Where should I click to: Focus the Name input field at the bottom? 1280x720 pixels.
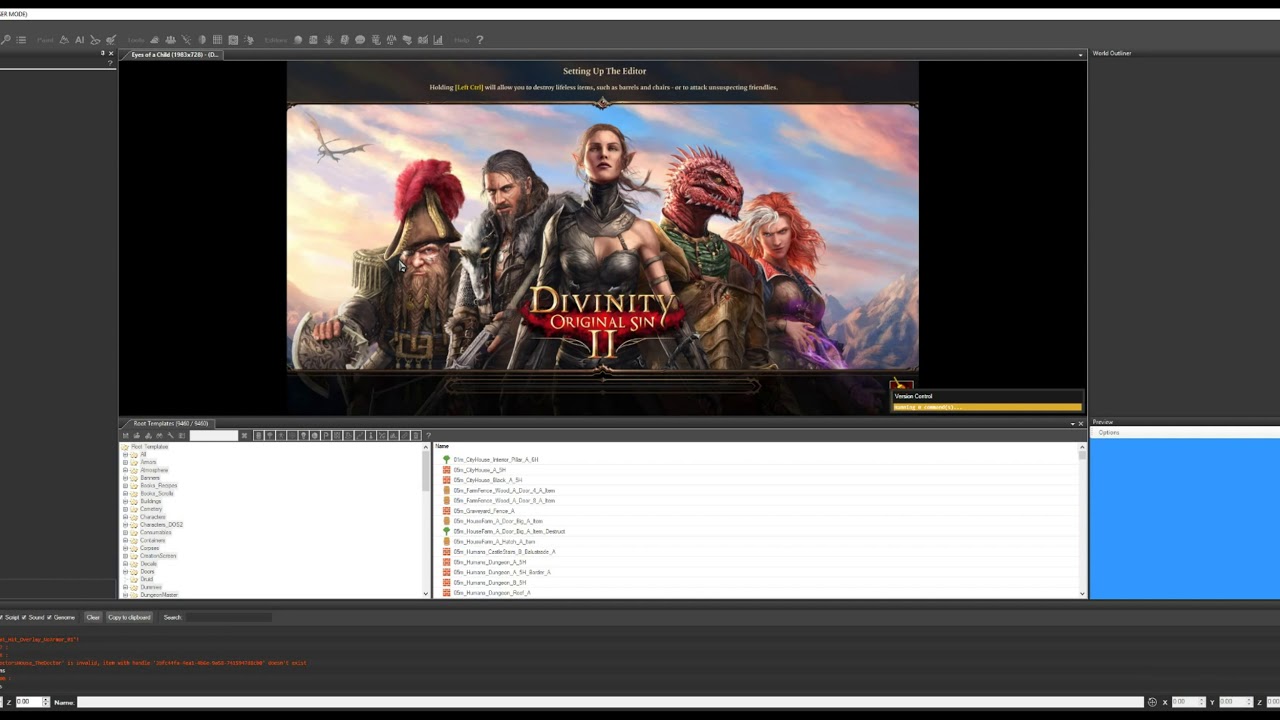tap(610, 702)
